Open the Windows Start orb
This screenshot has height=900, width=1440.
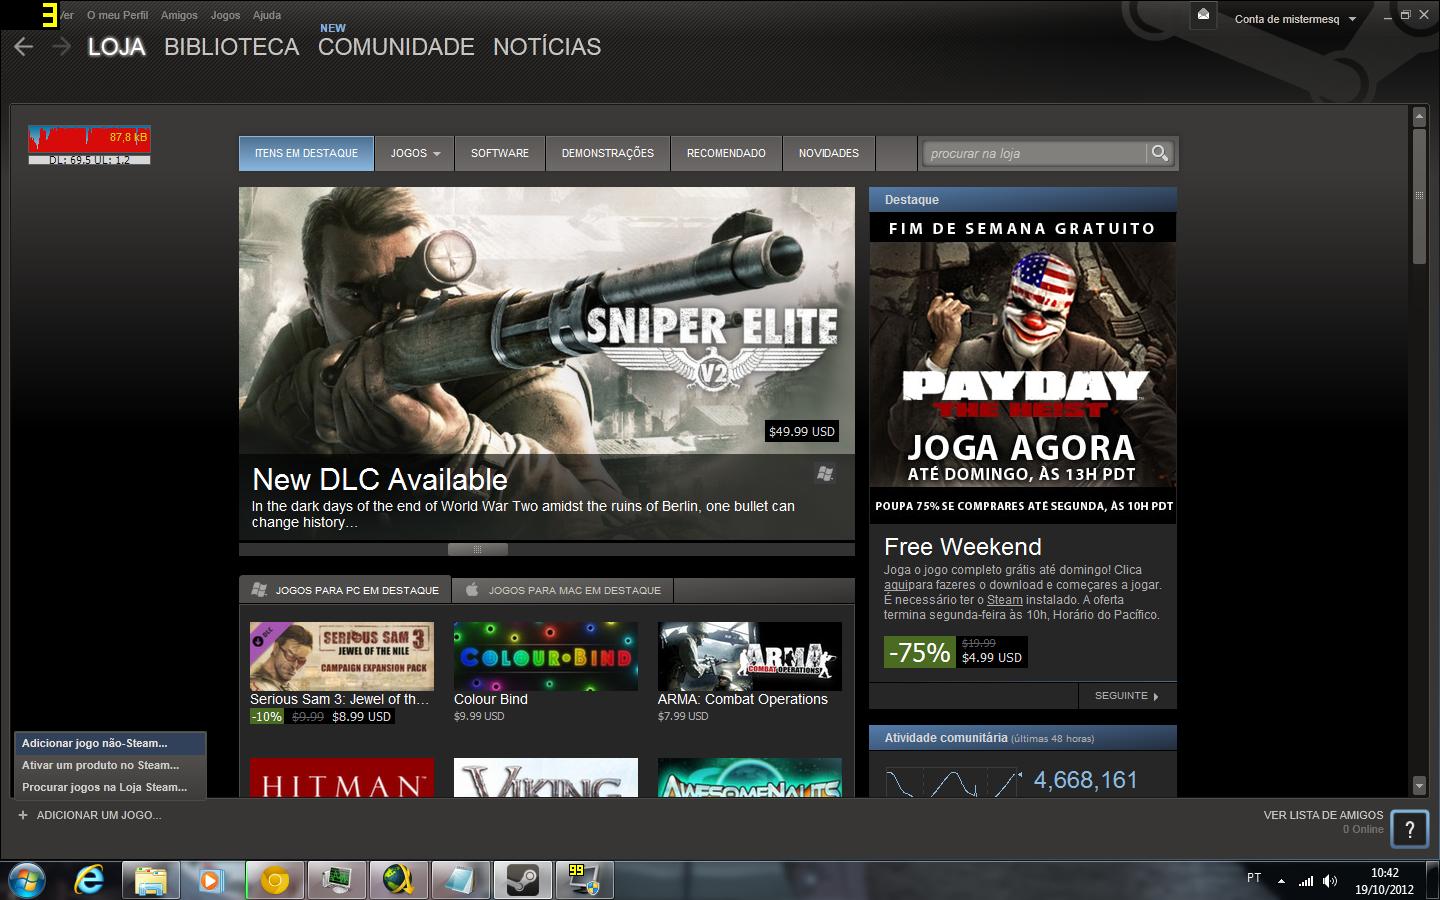coord(27,880)
